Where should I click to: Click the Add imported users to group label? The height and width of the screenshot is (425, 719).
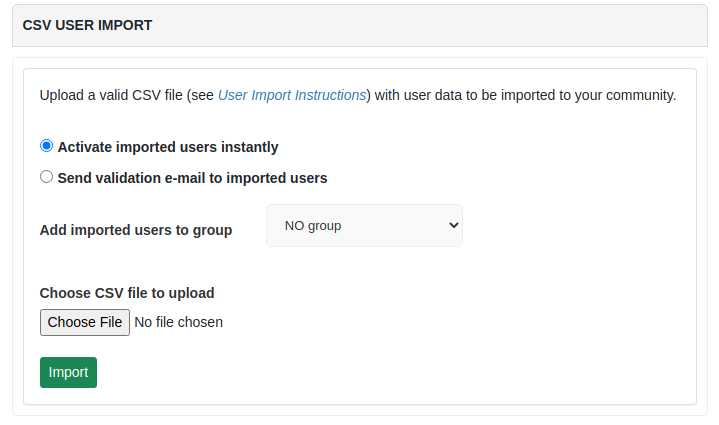(136, 230)
